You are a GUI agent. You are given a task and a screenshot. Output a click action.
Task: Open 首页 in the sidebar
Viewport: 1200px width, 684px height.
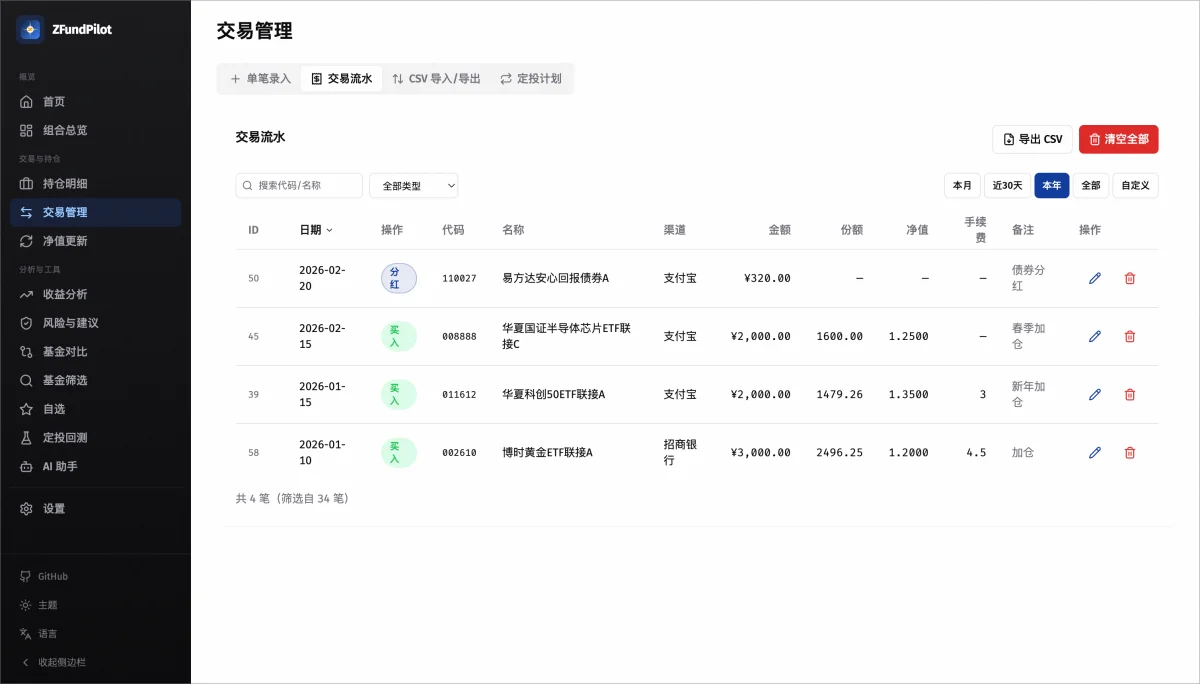tap(95, 101)
